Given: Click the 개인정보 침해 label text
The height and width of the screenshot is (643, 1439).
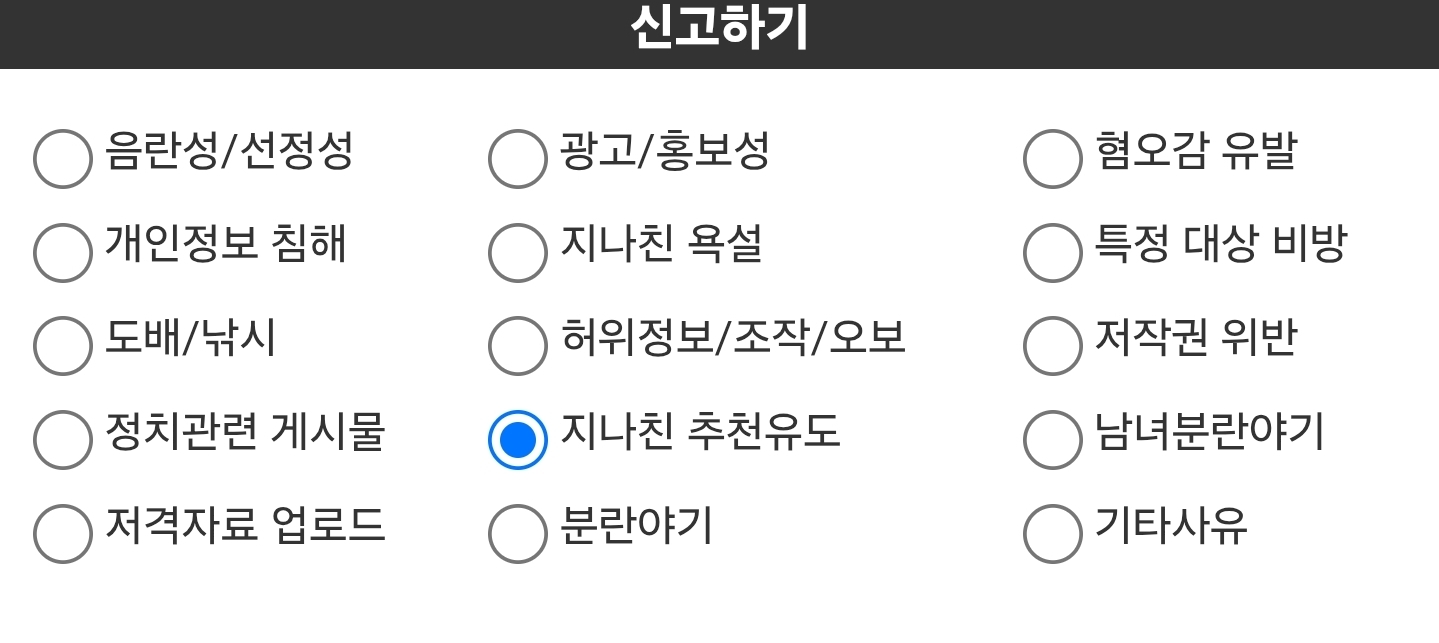Looking at the screenshot, I should tap(226, 245).
